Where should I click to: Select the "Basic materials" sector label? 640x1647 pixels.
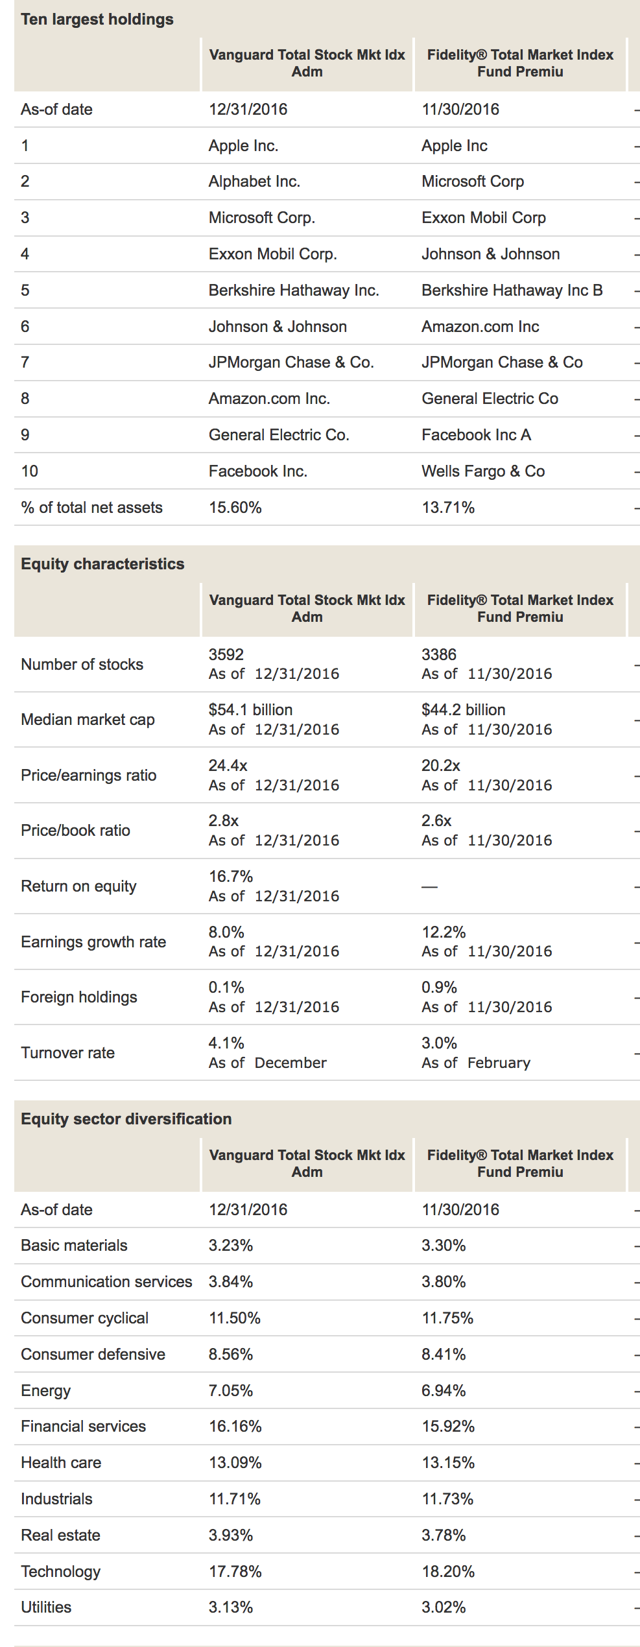[x=74, y=1246]
